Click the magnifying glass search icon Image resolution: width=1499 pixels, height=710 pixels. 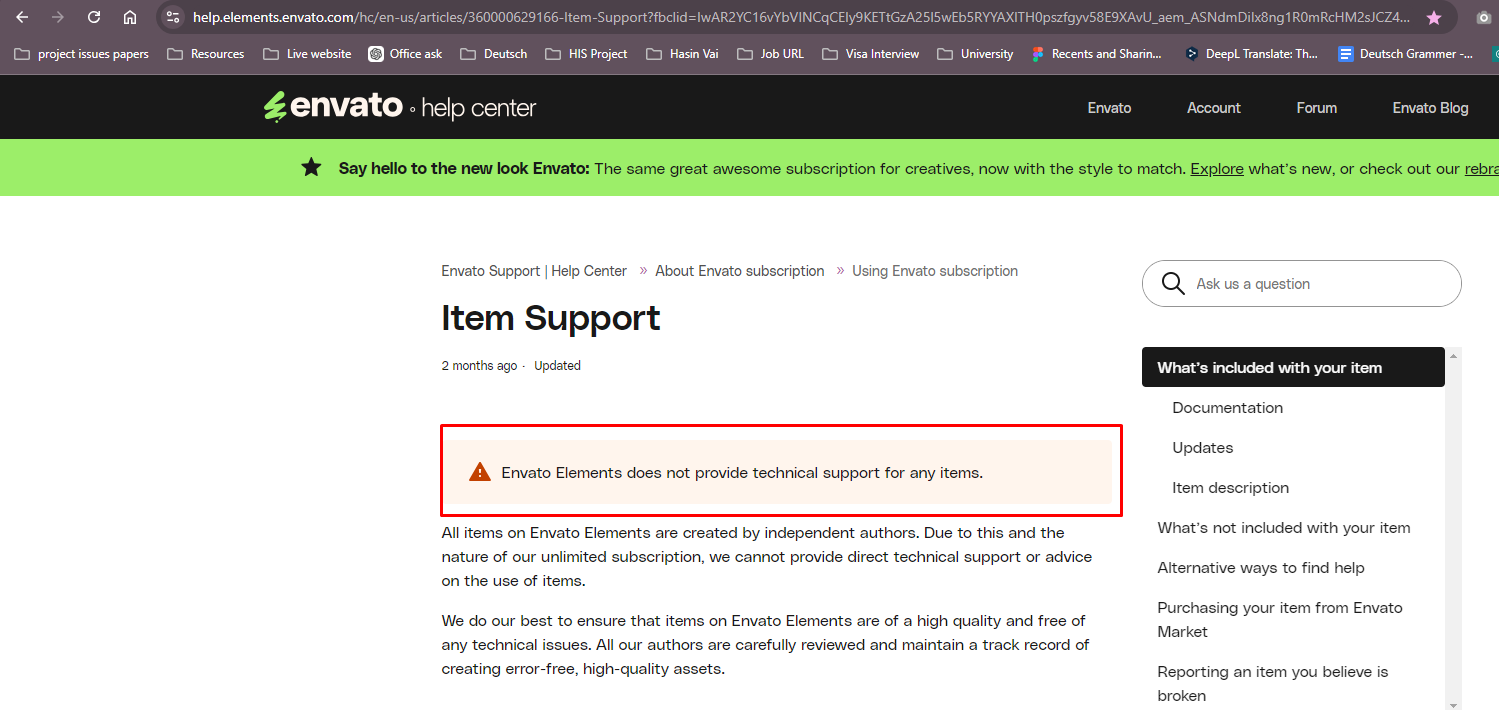pyautogui.click(x=1173, y=284)
